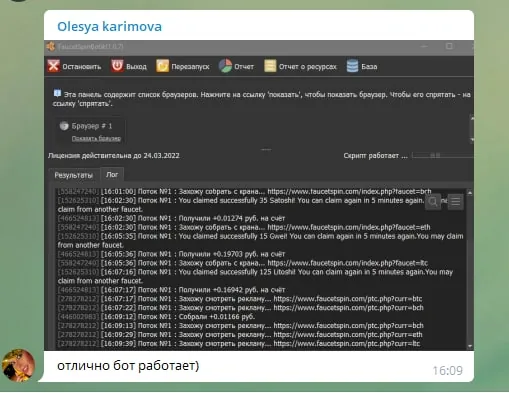
Task: Click the red Остановить (Stop) icon
Action: 53,66
